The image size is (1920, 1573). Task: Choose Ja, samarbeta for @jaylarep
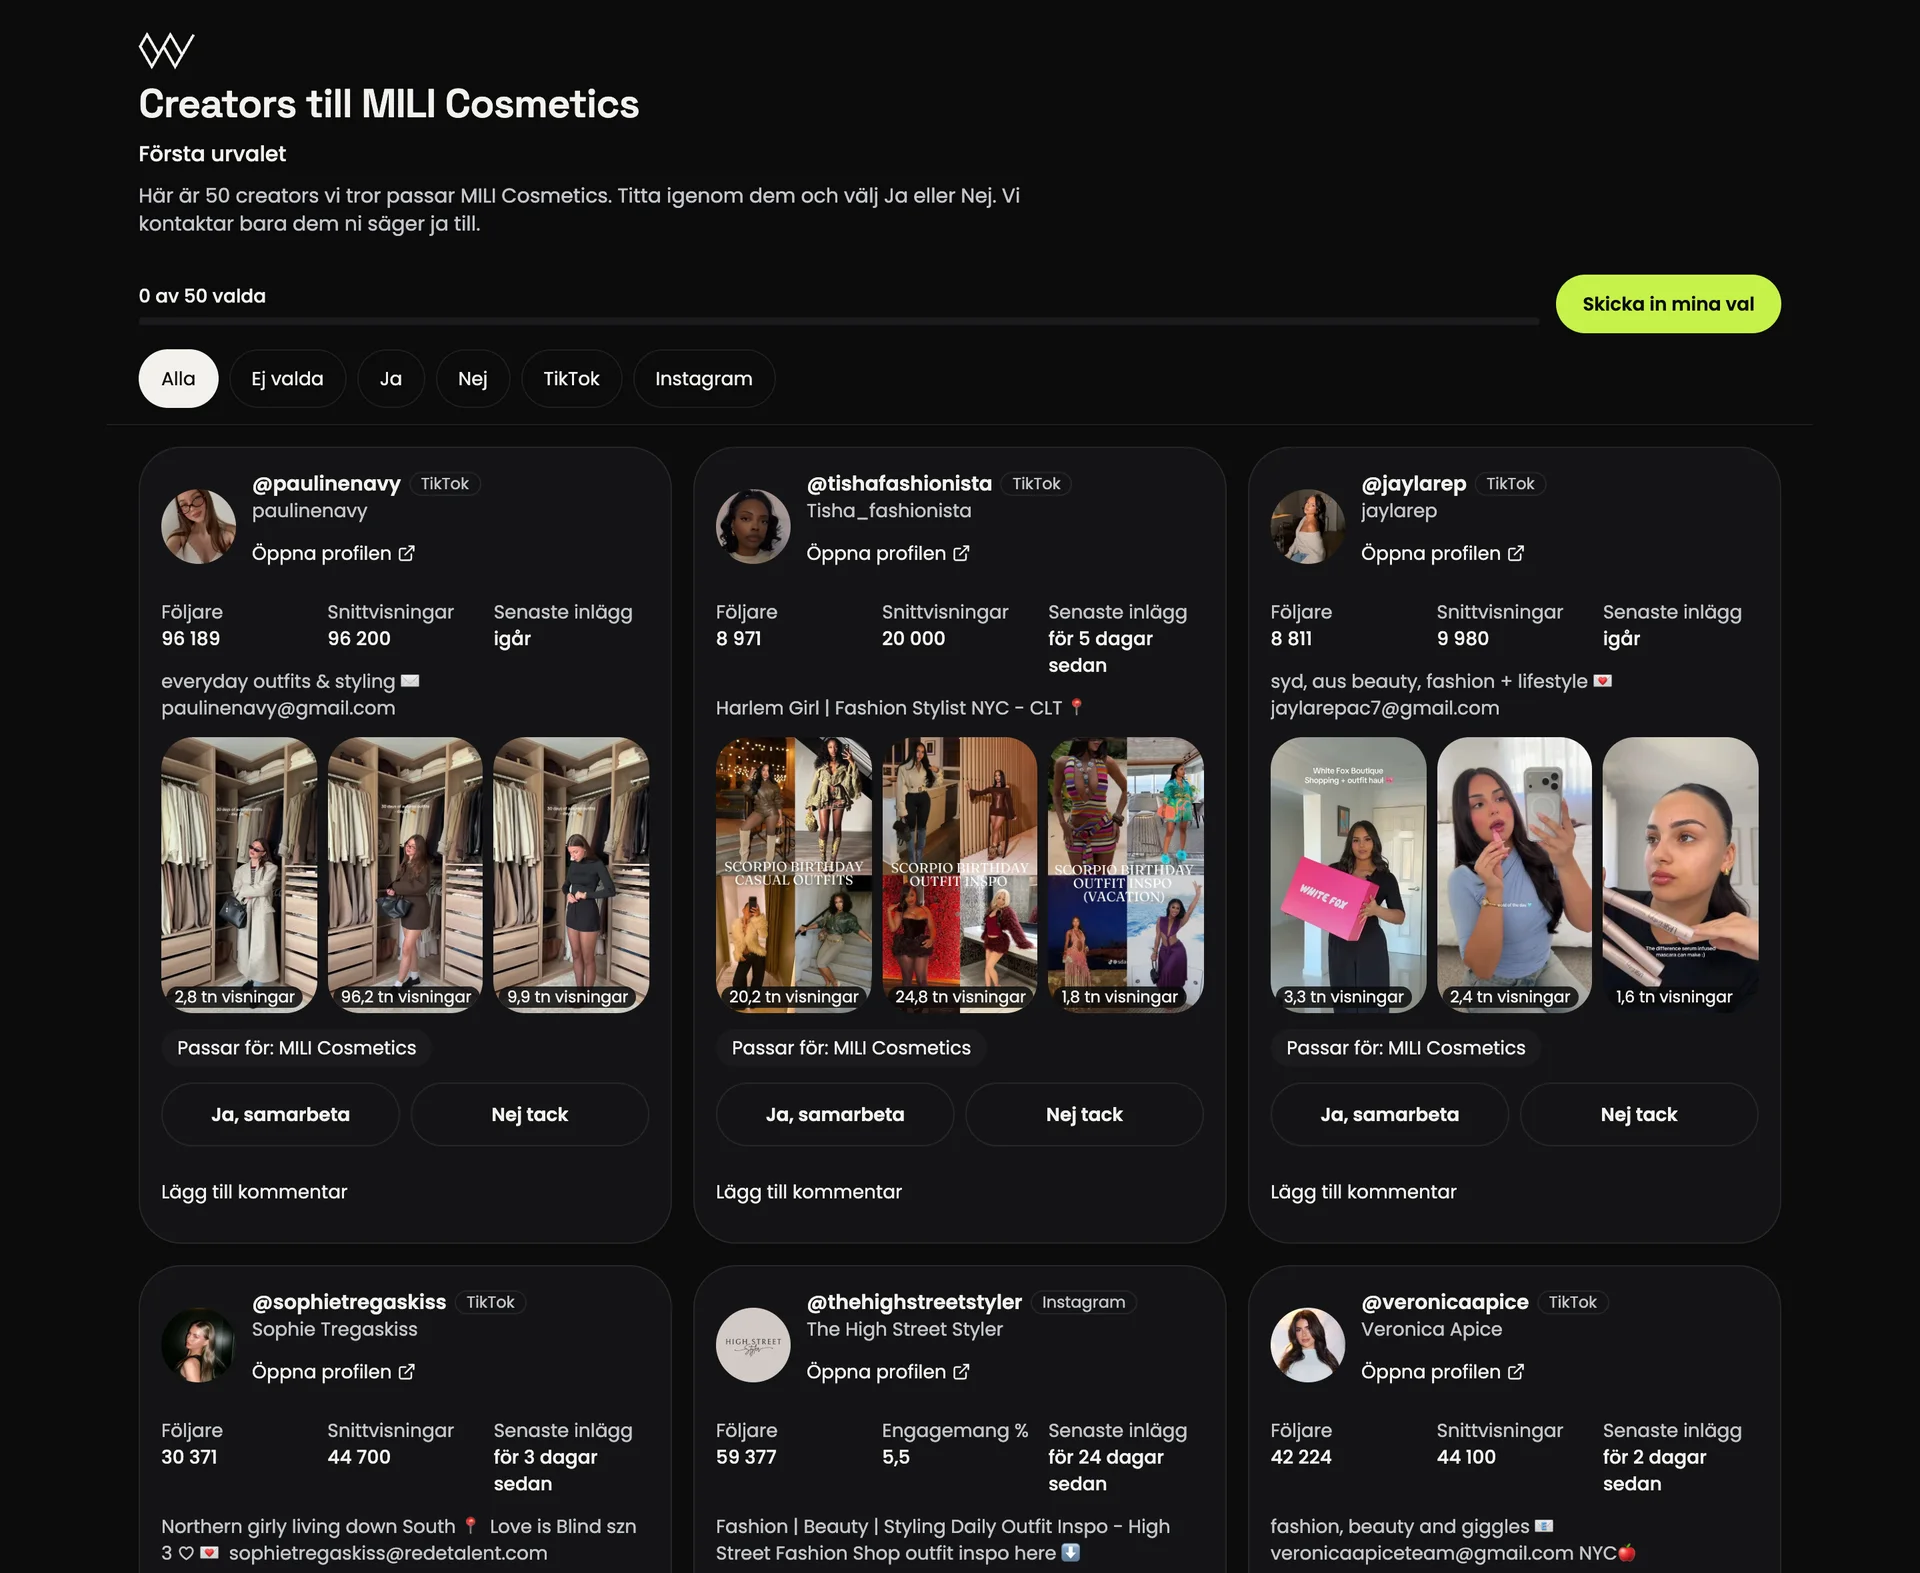(1389, 1114)
